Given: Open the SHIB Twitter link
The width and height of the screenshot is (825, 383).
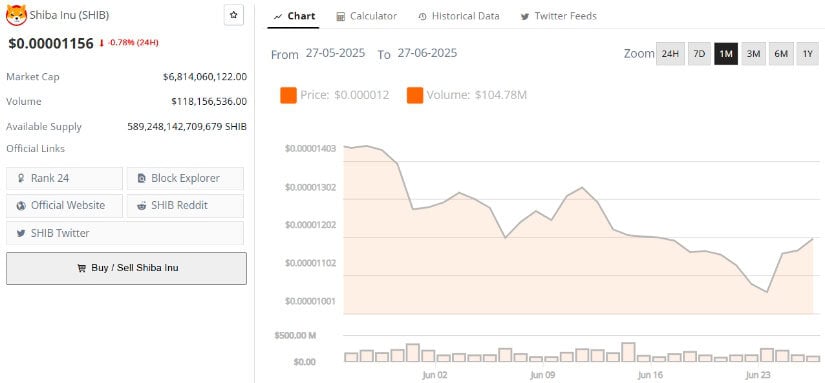Looking at the screenshot, I should tap(125, 233).
